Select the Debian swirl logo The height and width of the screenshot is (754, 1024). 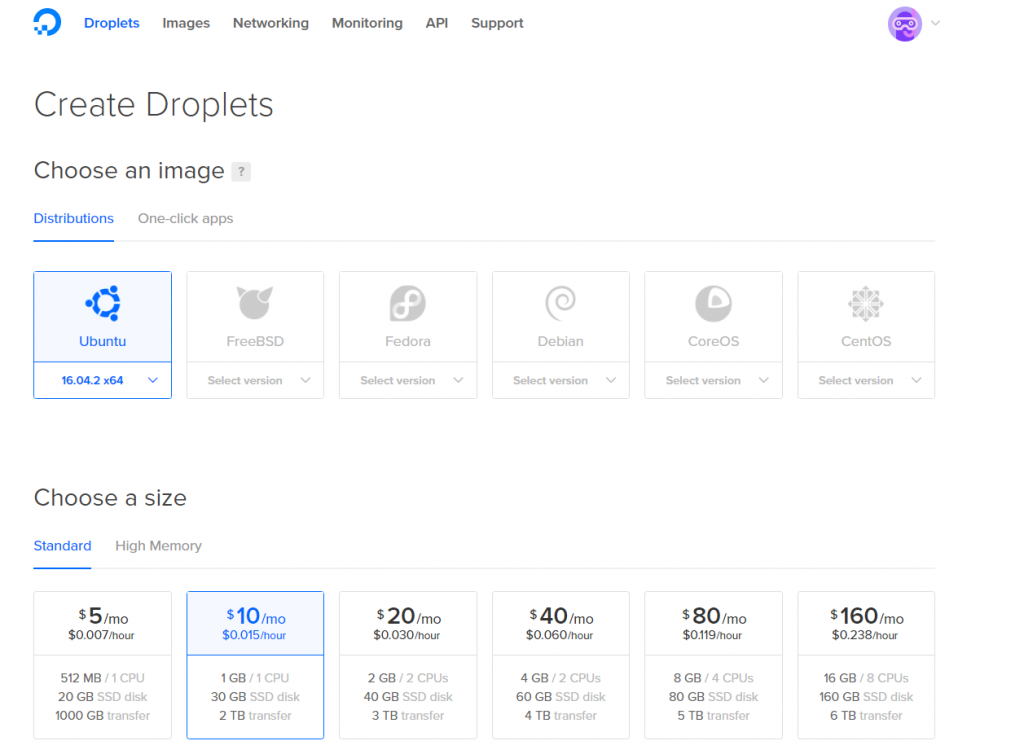tap(560, 303)
